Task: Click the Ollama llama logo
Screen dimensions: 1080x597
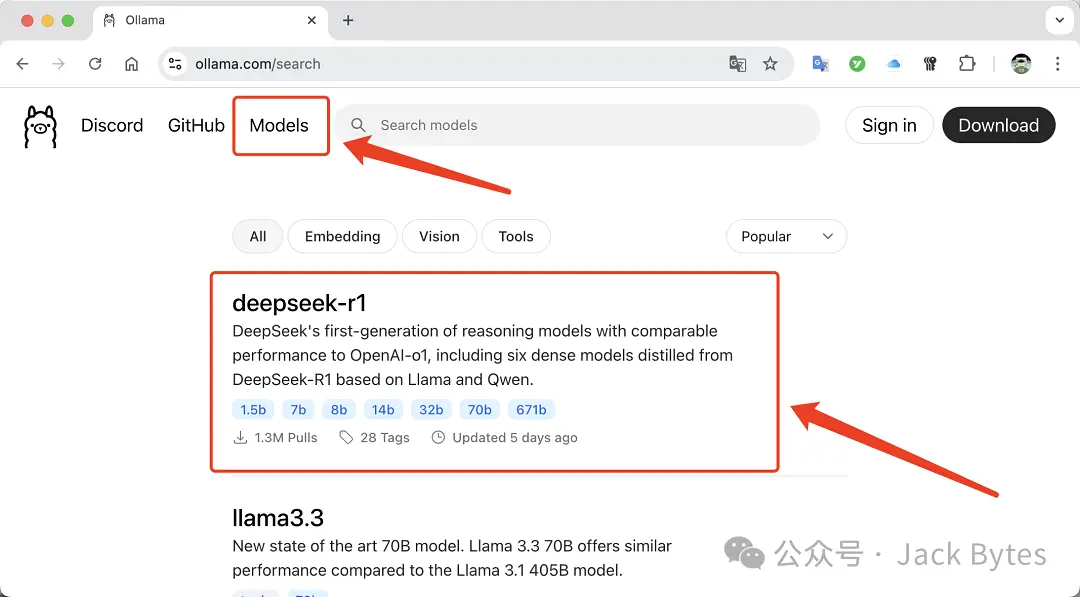Action: point(39,126)
